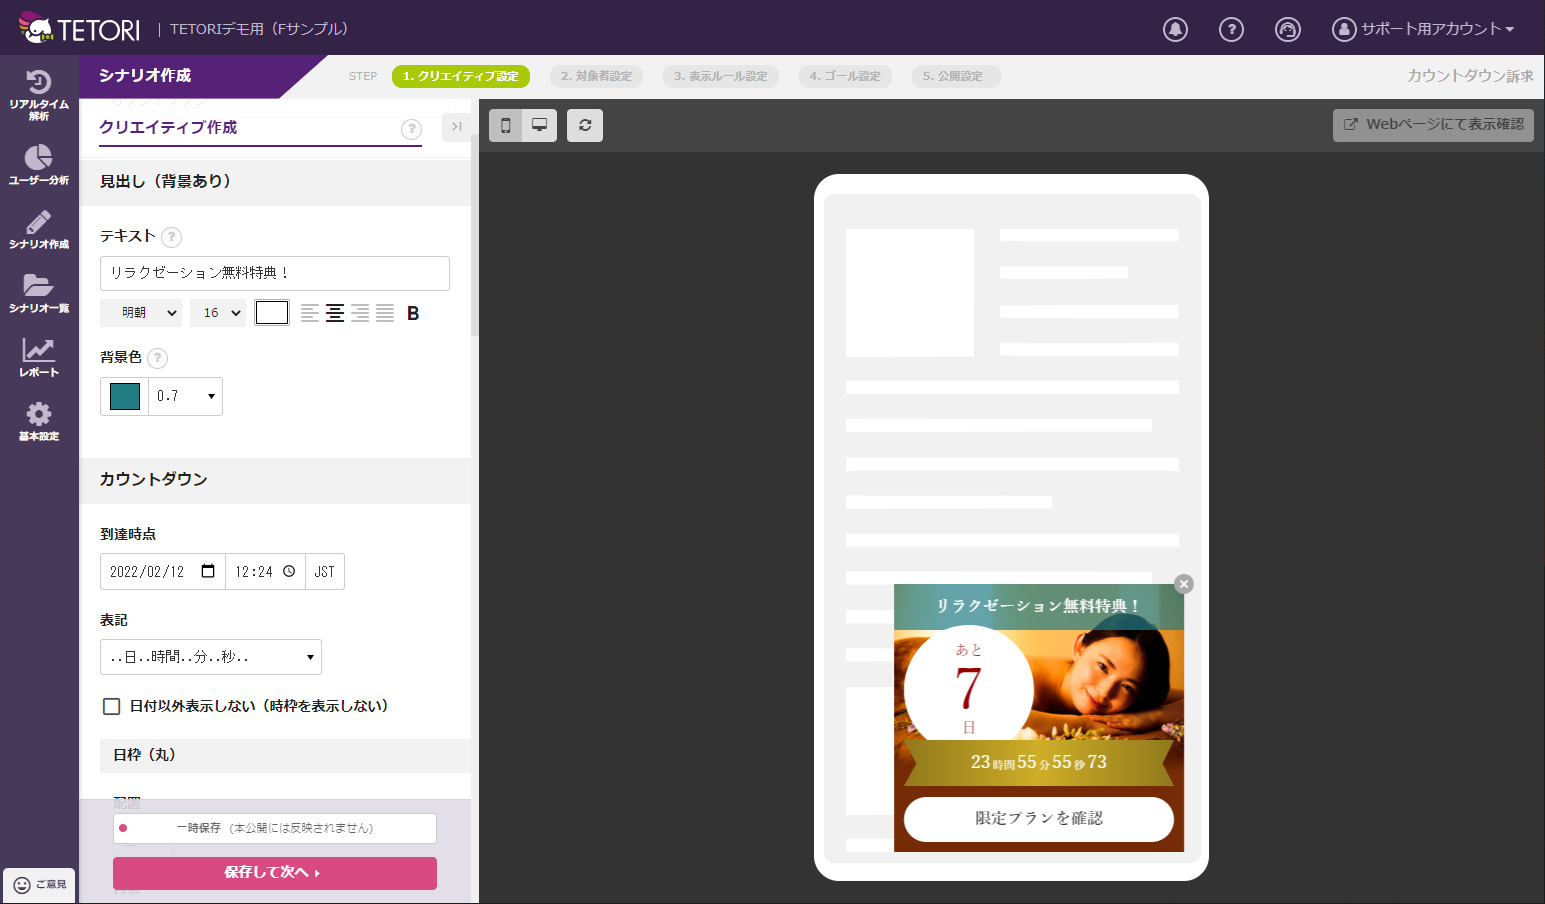
Task: Click 保存して次へ button
Action: [274, 873]
